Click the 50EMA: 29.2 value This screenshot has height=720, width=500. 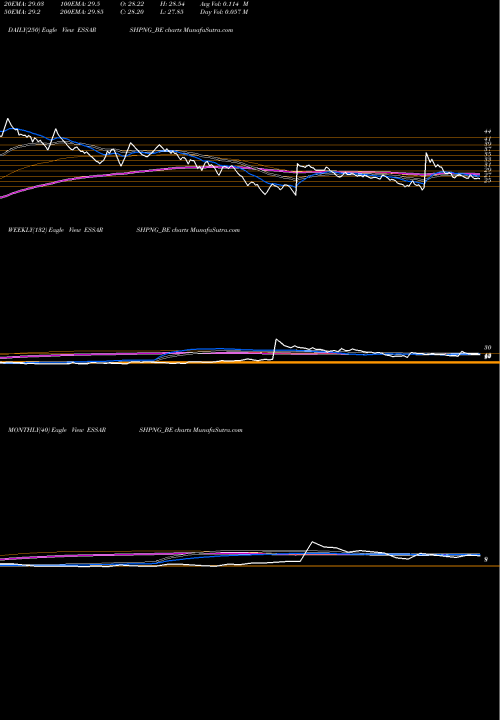click(x=21, y=12)
